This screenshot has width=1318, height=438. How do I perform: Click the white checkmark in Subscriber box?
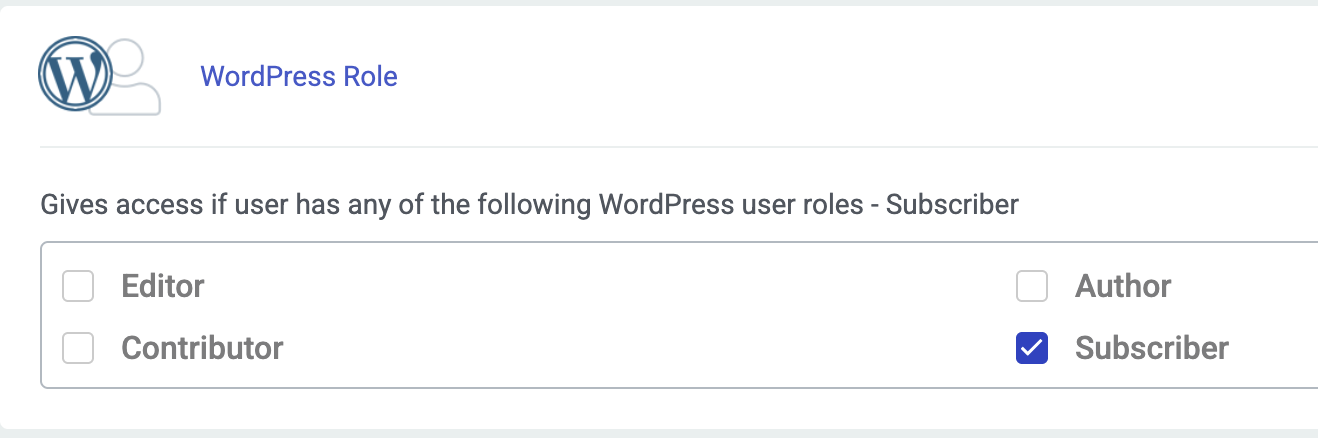(1032, 348)
